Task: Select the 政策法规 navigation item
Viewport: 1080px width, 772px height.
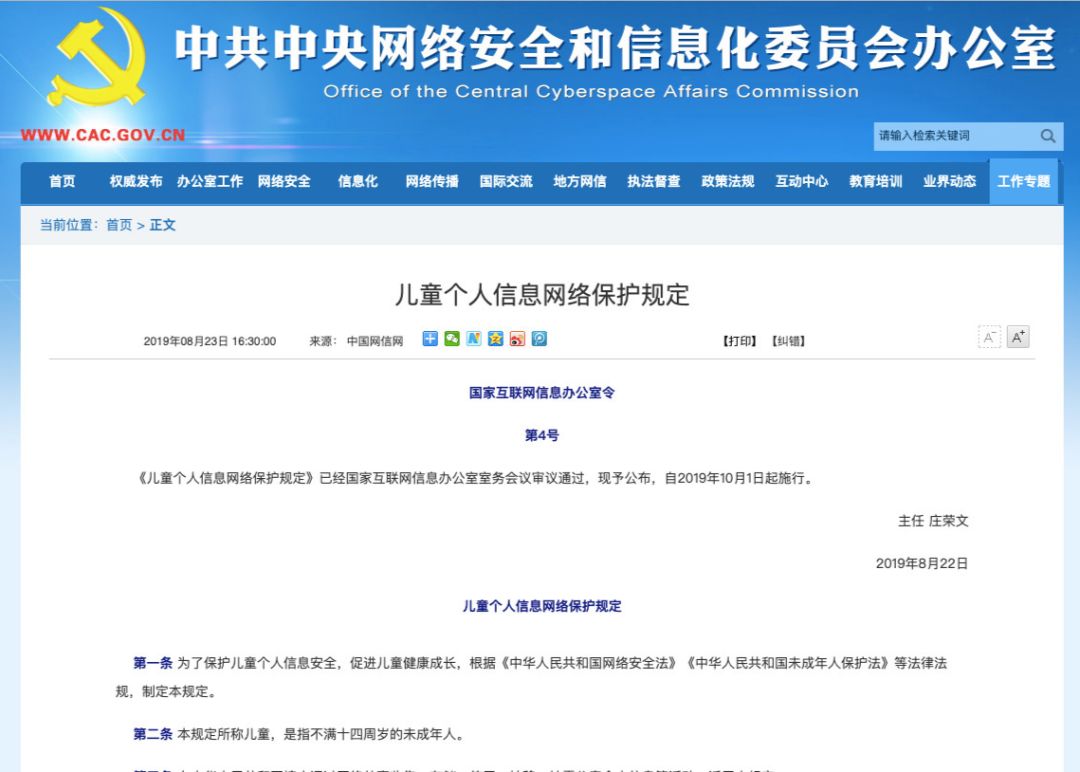Action: coord(728,182)
